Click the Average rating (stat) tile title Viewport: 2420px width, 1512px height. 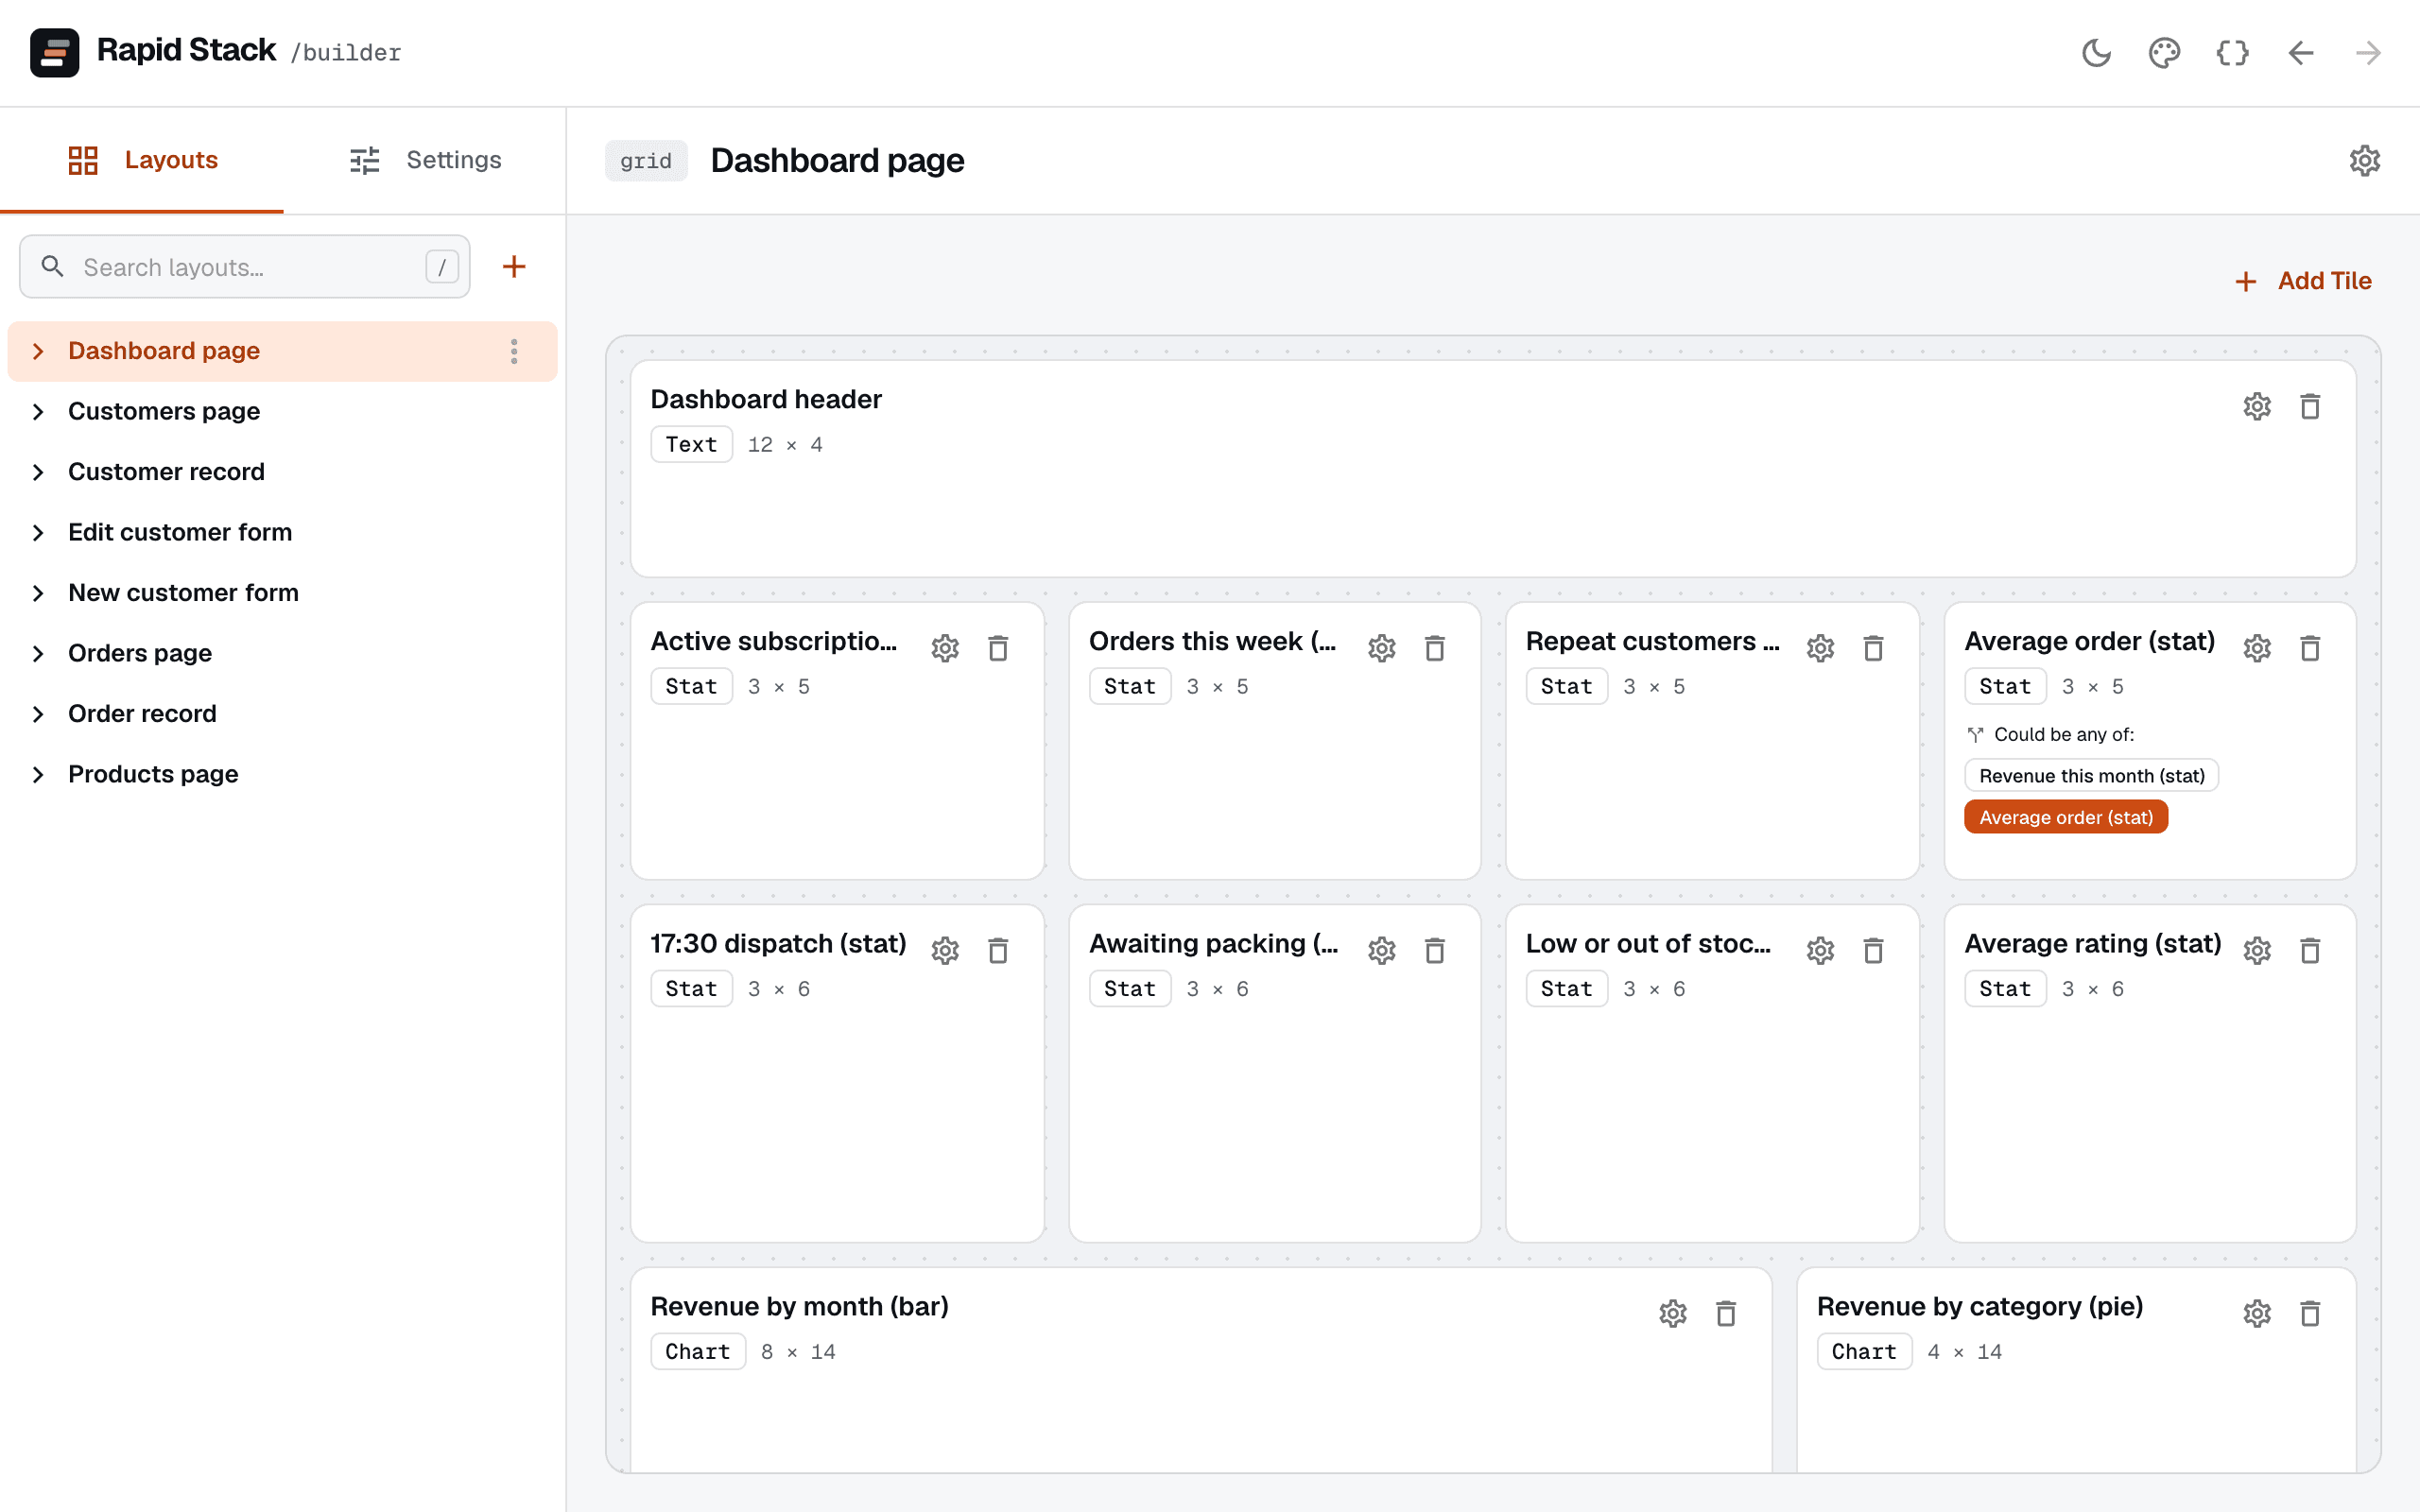click(2092, 944)
